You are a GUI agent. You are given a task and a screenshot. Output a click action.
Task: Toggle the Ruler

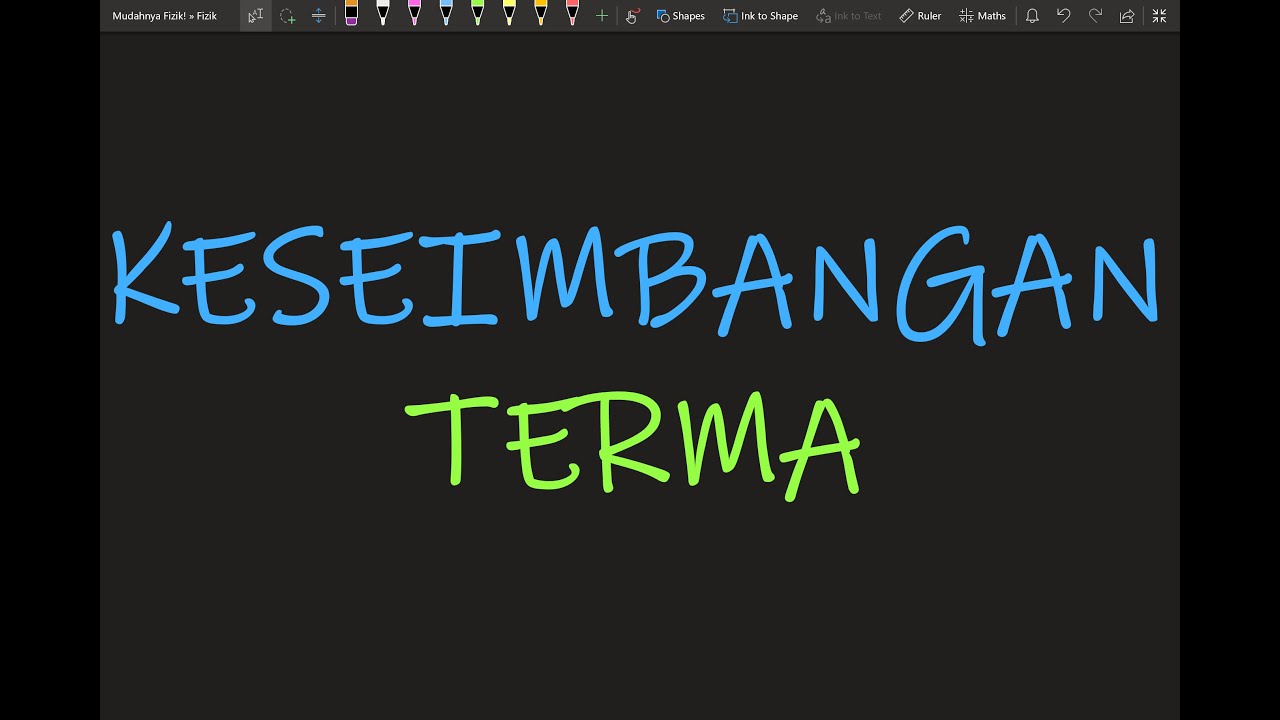(x=920, y=16)
